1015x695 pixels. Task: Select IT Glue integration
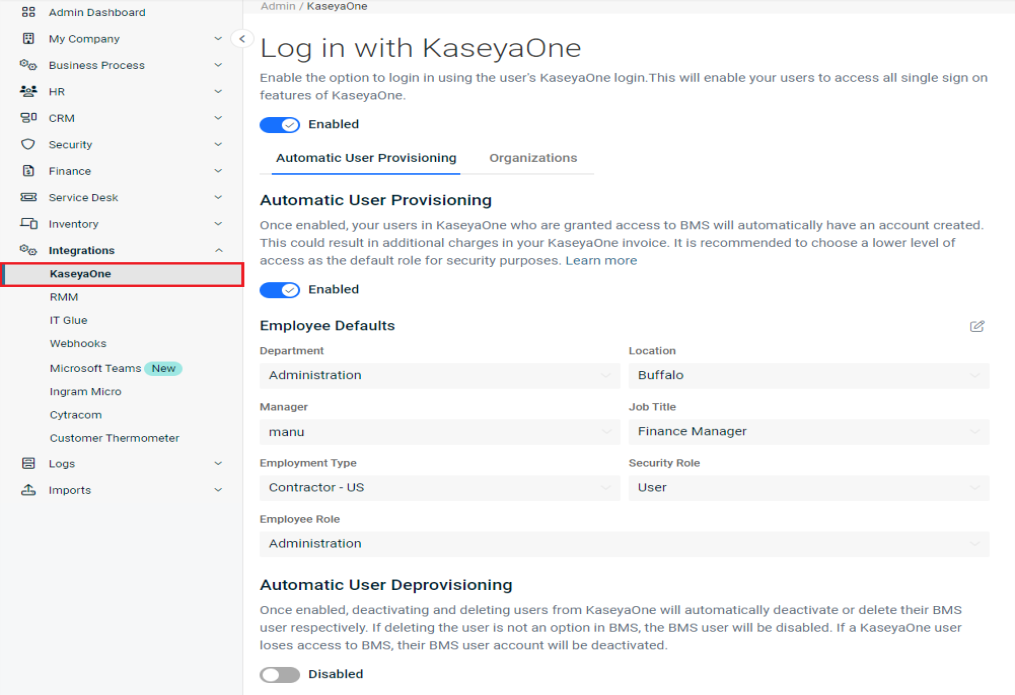tap(68, 320)
